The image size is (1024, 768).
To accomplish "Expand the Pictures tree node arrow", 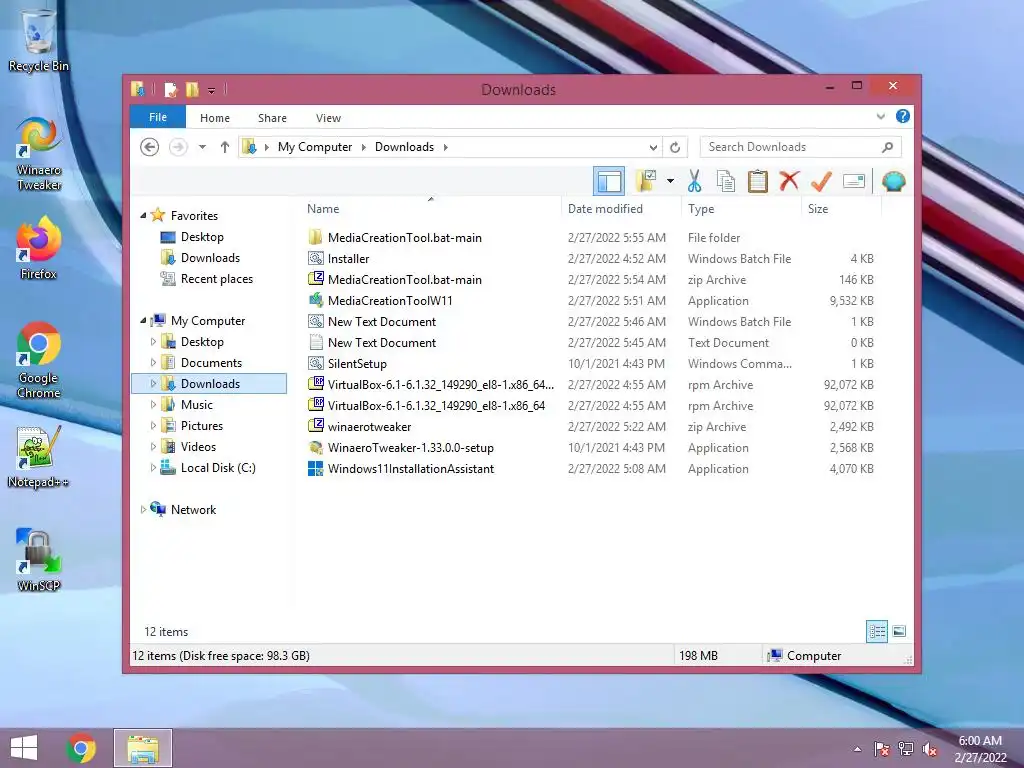I will click(153, 426).
